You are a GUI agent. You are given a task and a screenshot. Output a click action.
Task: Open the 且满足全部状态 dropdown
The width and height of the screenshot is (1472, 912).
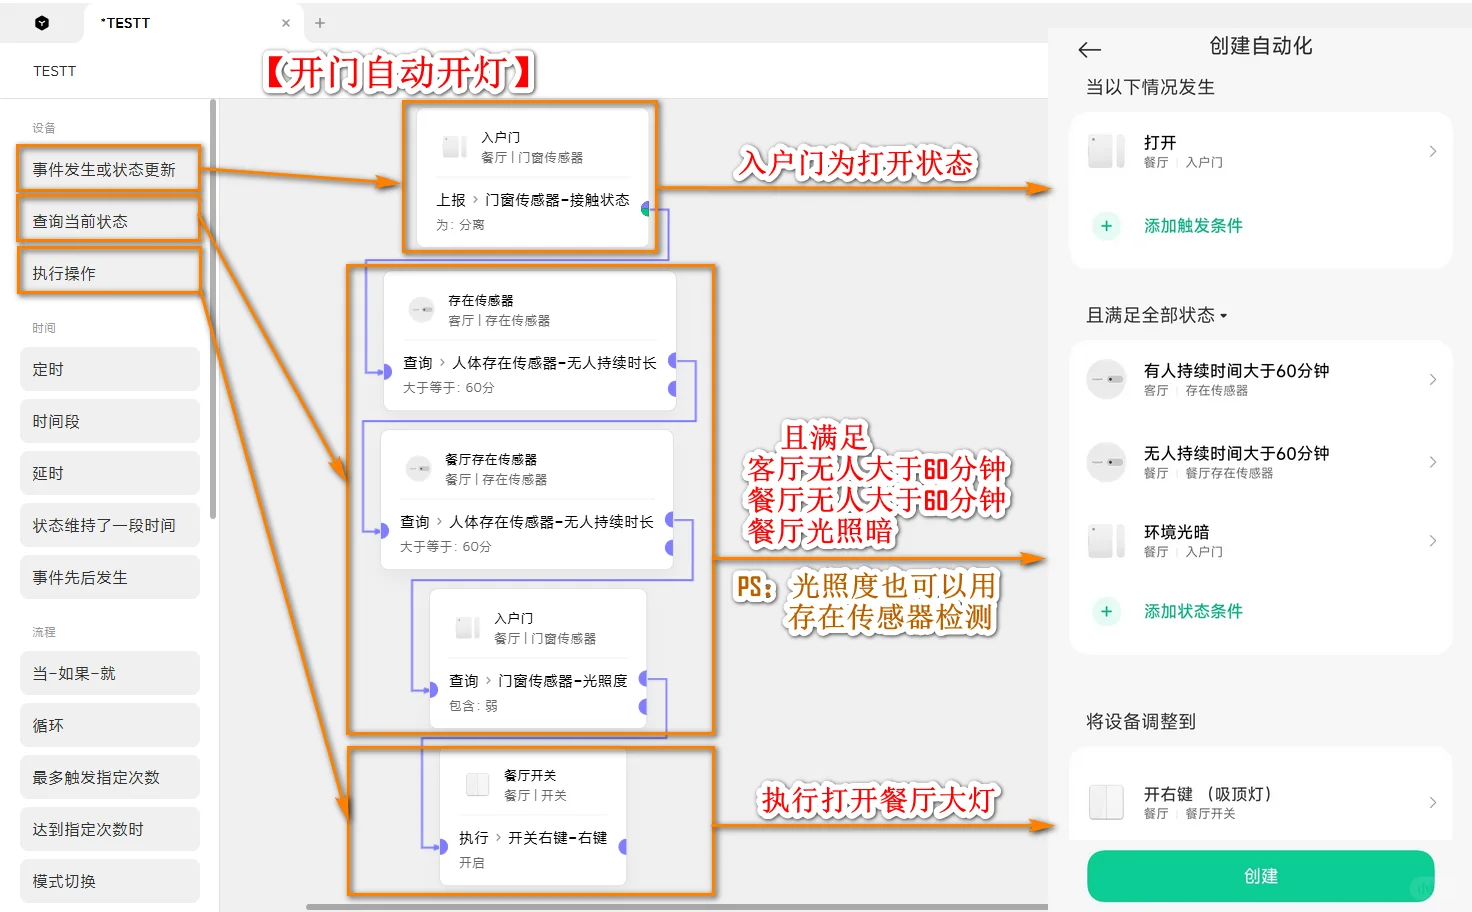tap(1156, 315)
